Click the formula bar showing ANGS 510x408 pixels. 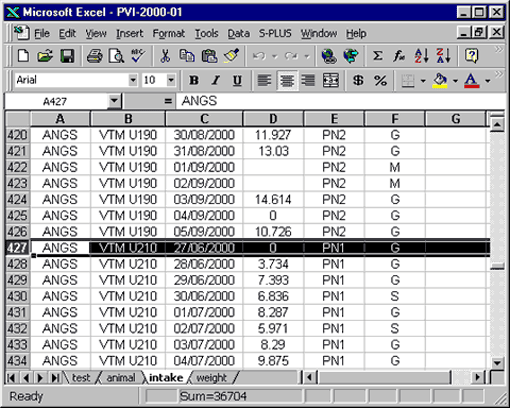(x=340, y=101)
